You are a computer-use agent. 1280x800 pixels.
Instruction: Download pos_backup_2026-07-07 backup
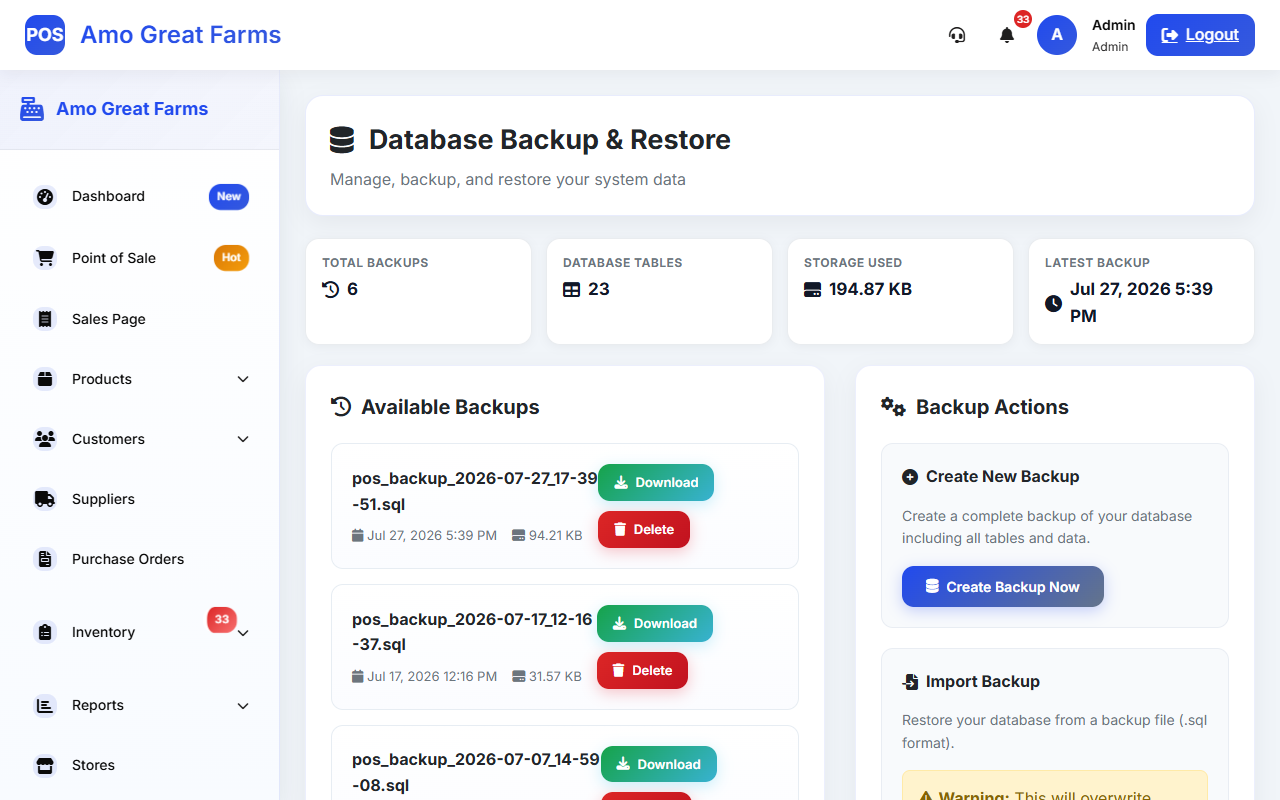[659, 764]
